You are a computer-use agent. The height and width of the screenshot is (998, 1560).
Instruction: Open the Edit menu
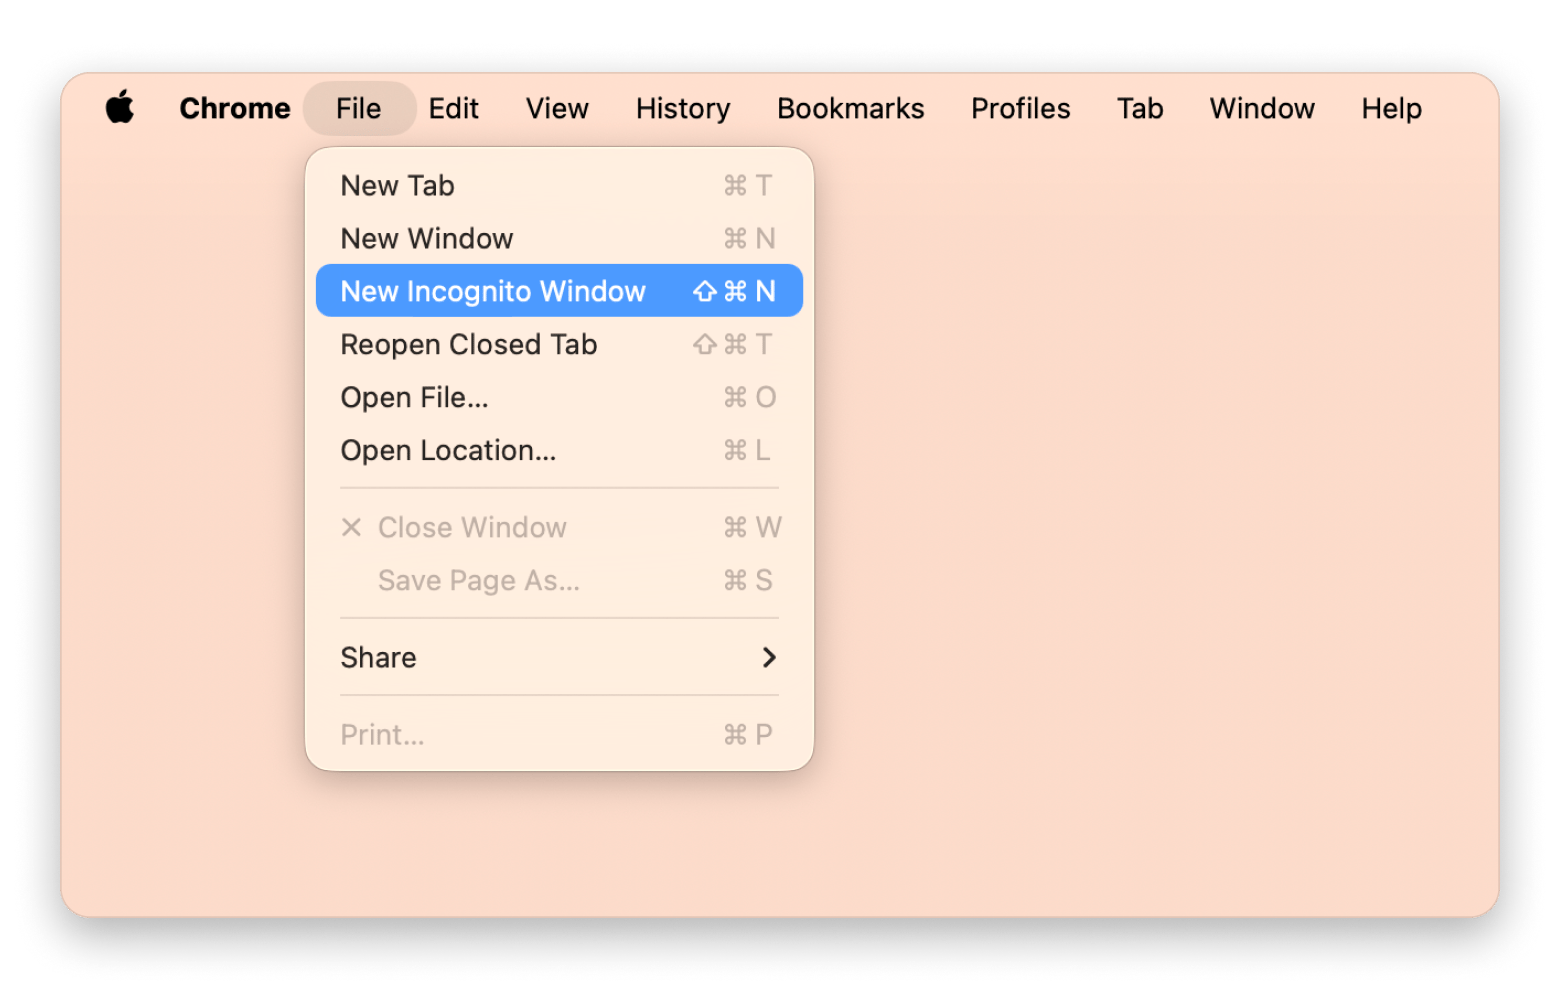[x=453, y=108]
